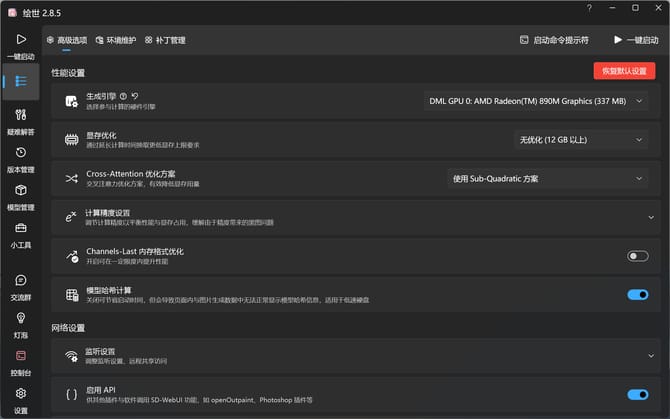Open 显存优化 dropdown showing 无优化
The width and height of the screenshot is (670, 419).
(581, 140)
